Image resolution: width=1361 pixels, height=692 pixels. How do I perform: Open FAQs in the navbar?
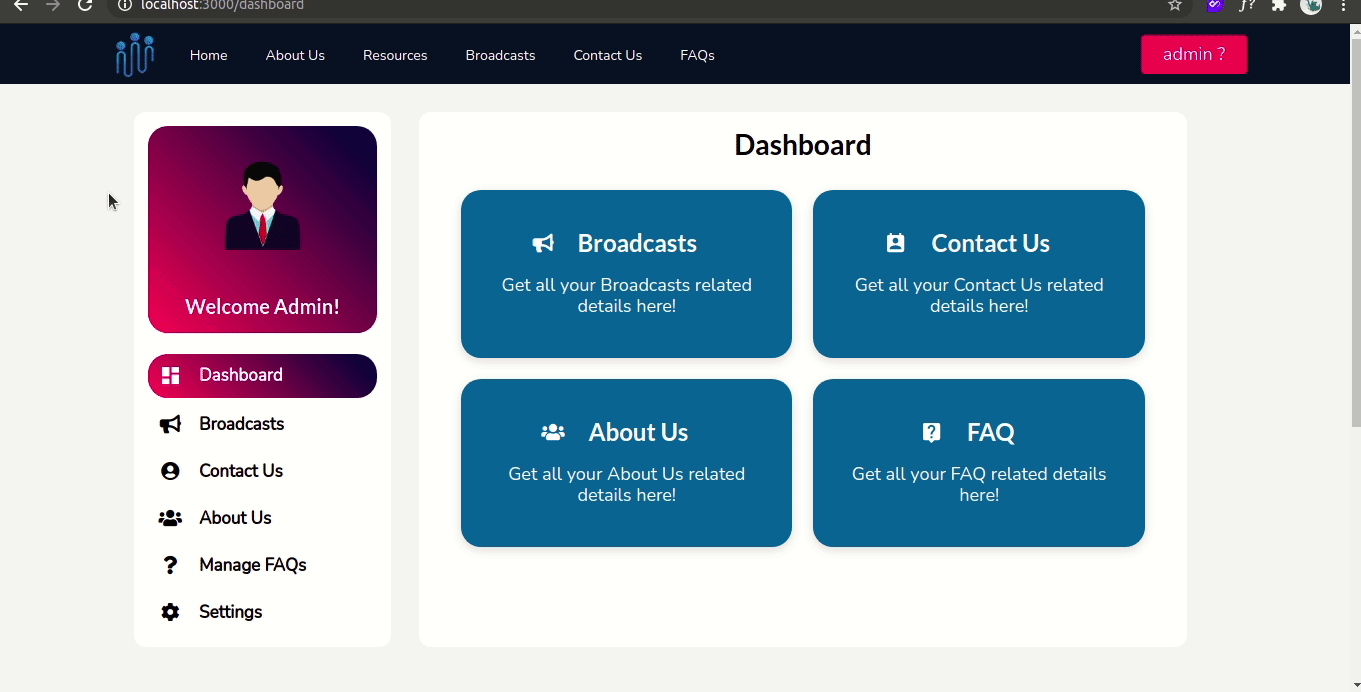coord(697,55)
